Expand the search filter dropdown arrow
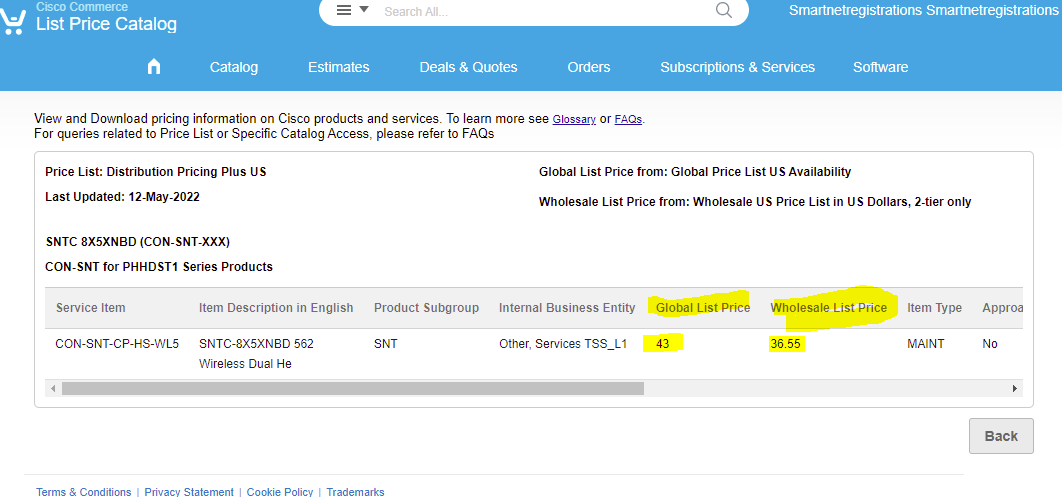This screenshot has height=497, width=1062. pos(364,9)
